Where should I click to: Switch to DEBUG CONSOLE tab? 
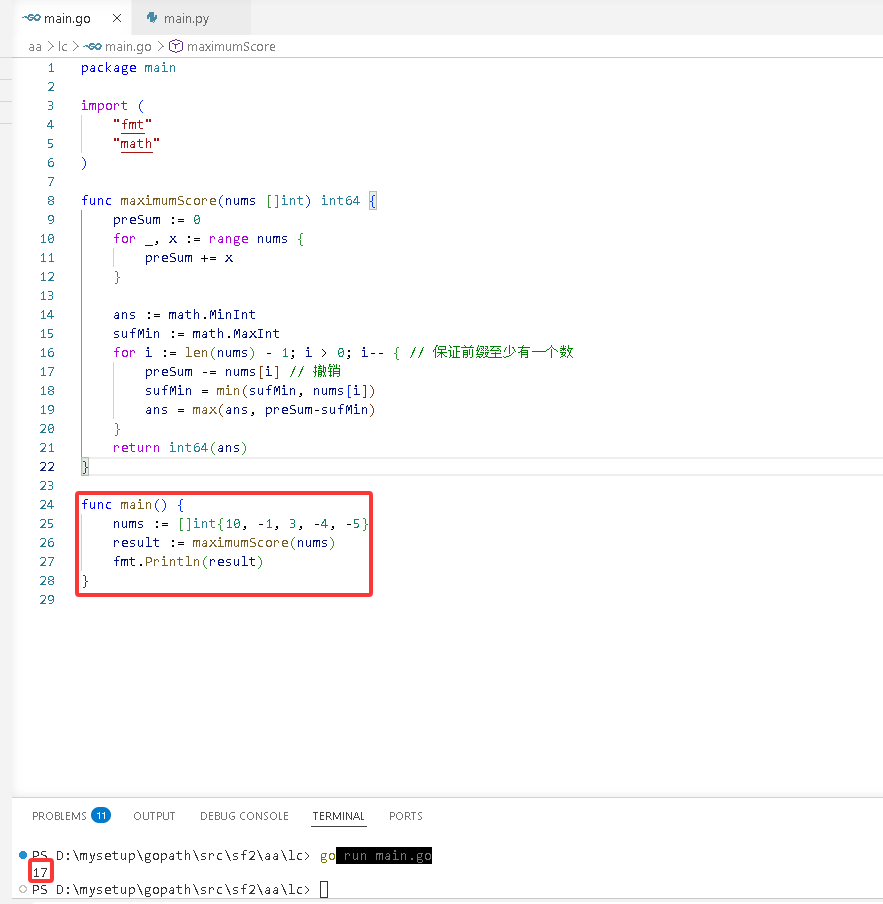pos(244,816)
